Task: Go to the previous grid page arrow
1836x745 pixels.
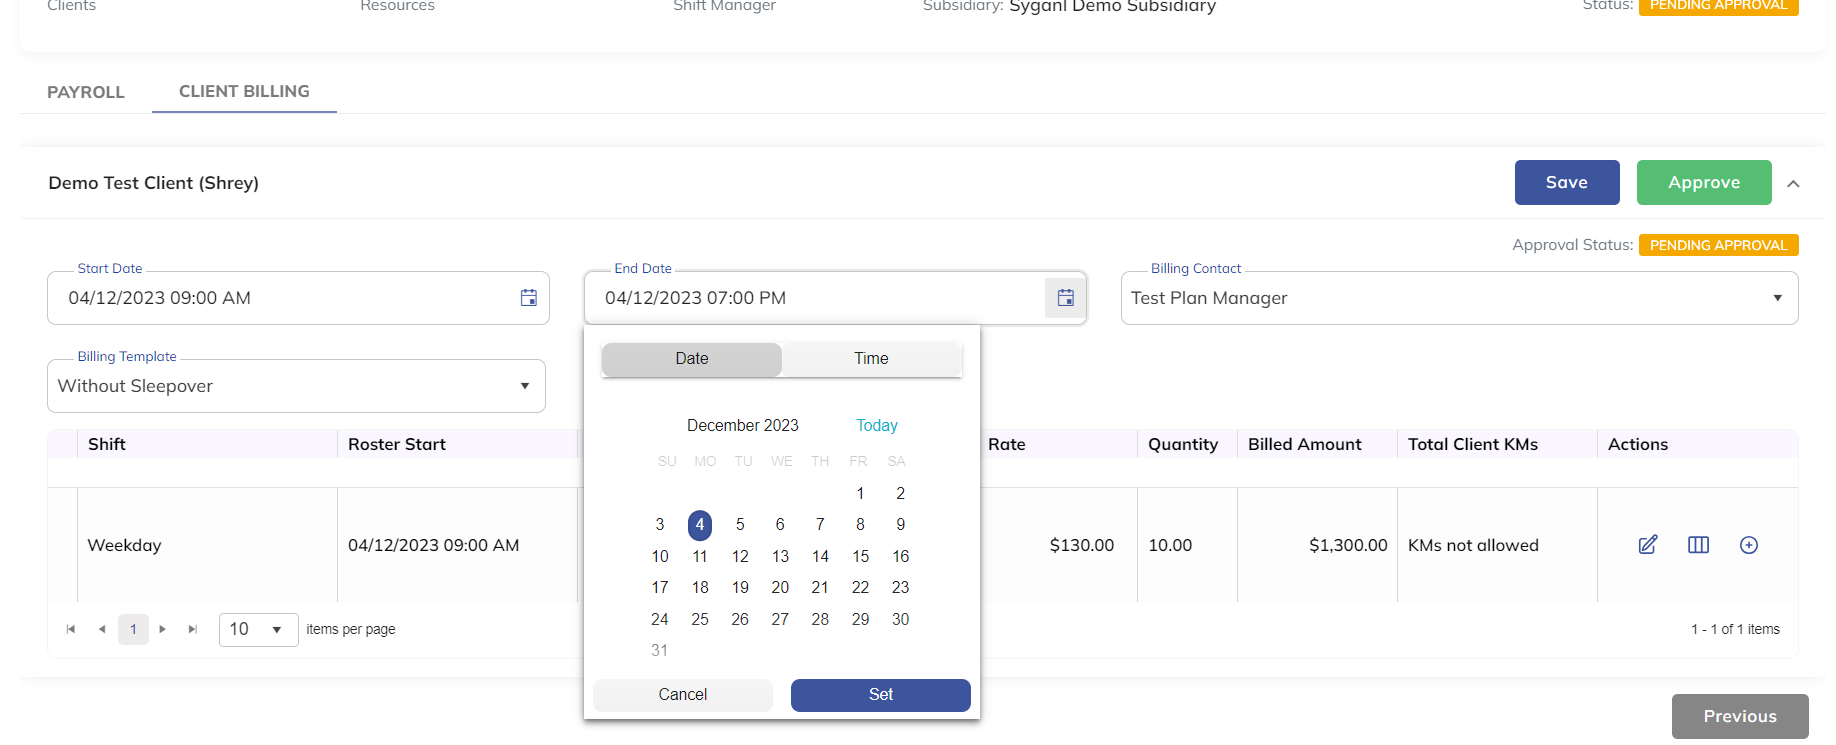Action: (102, 629)
